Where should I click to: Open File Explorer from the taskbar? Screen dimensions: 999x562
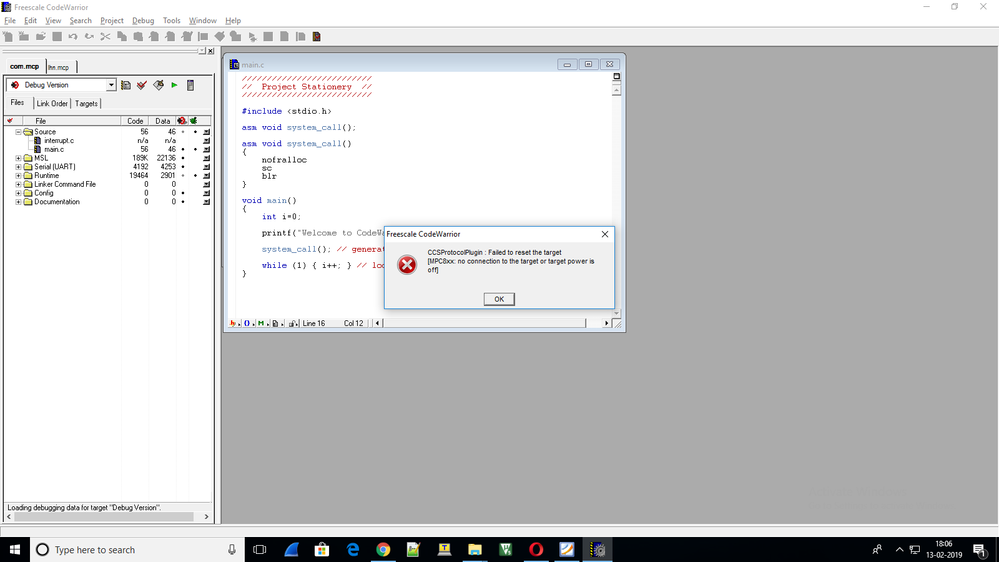pyautogui.click(x=475, y=549)
